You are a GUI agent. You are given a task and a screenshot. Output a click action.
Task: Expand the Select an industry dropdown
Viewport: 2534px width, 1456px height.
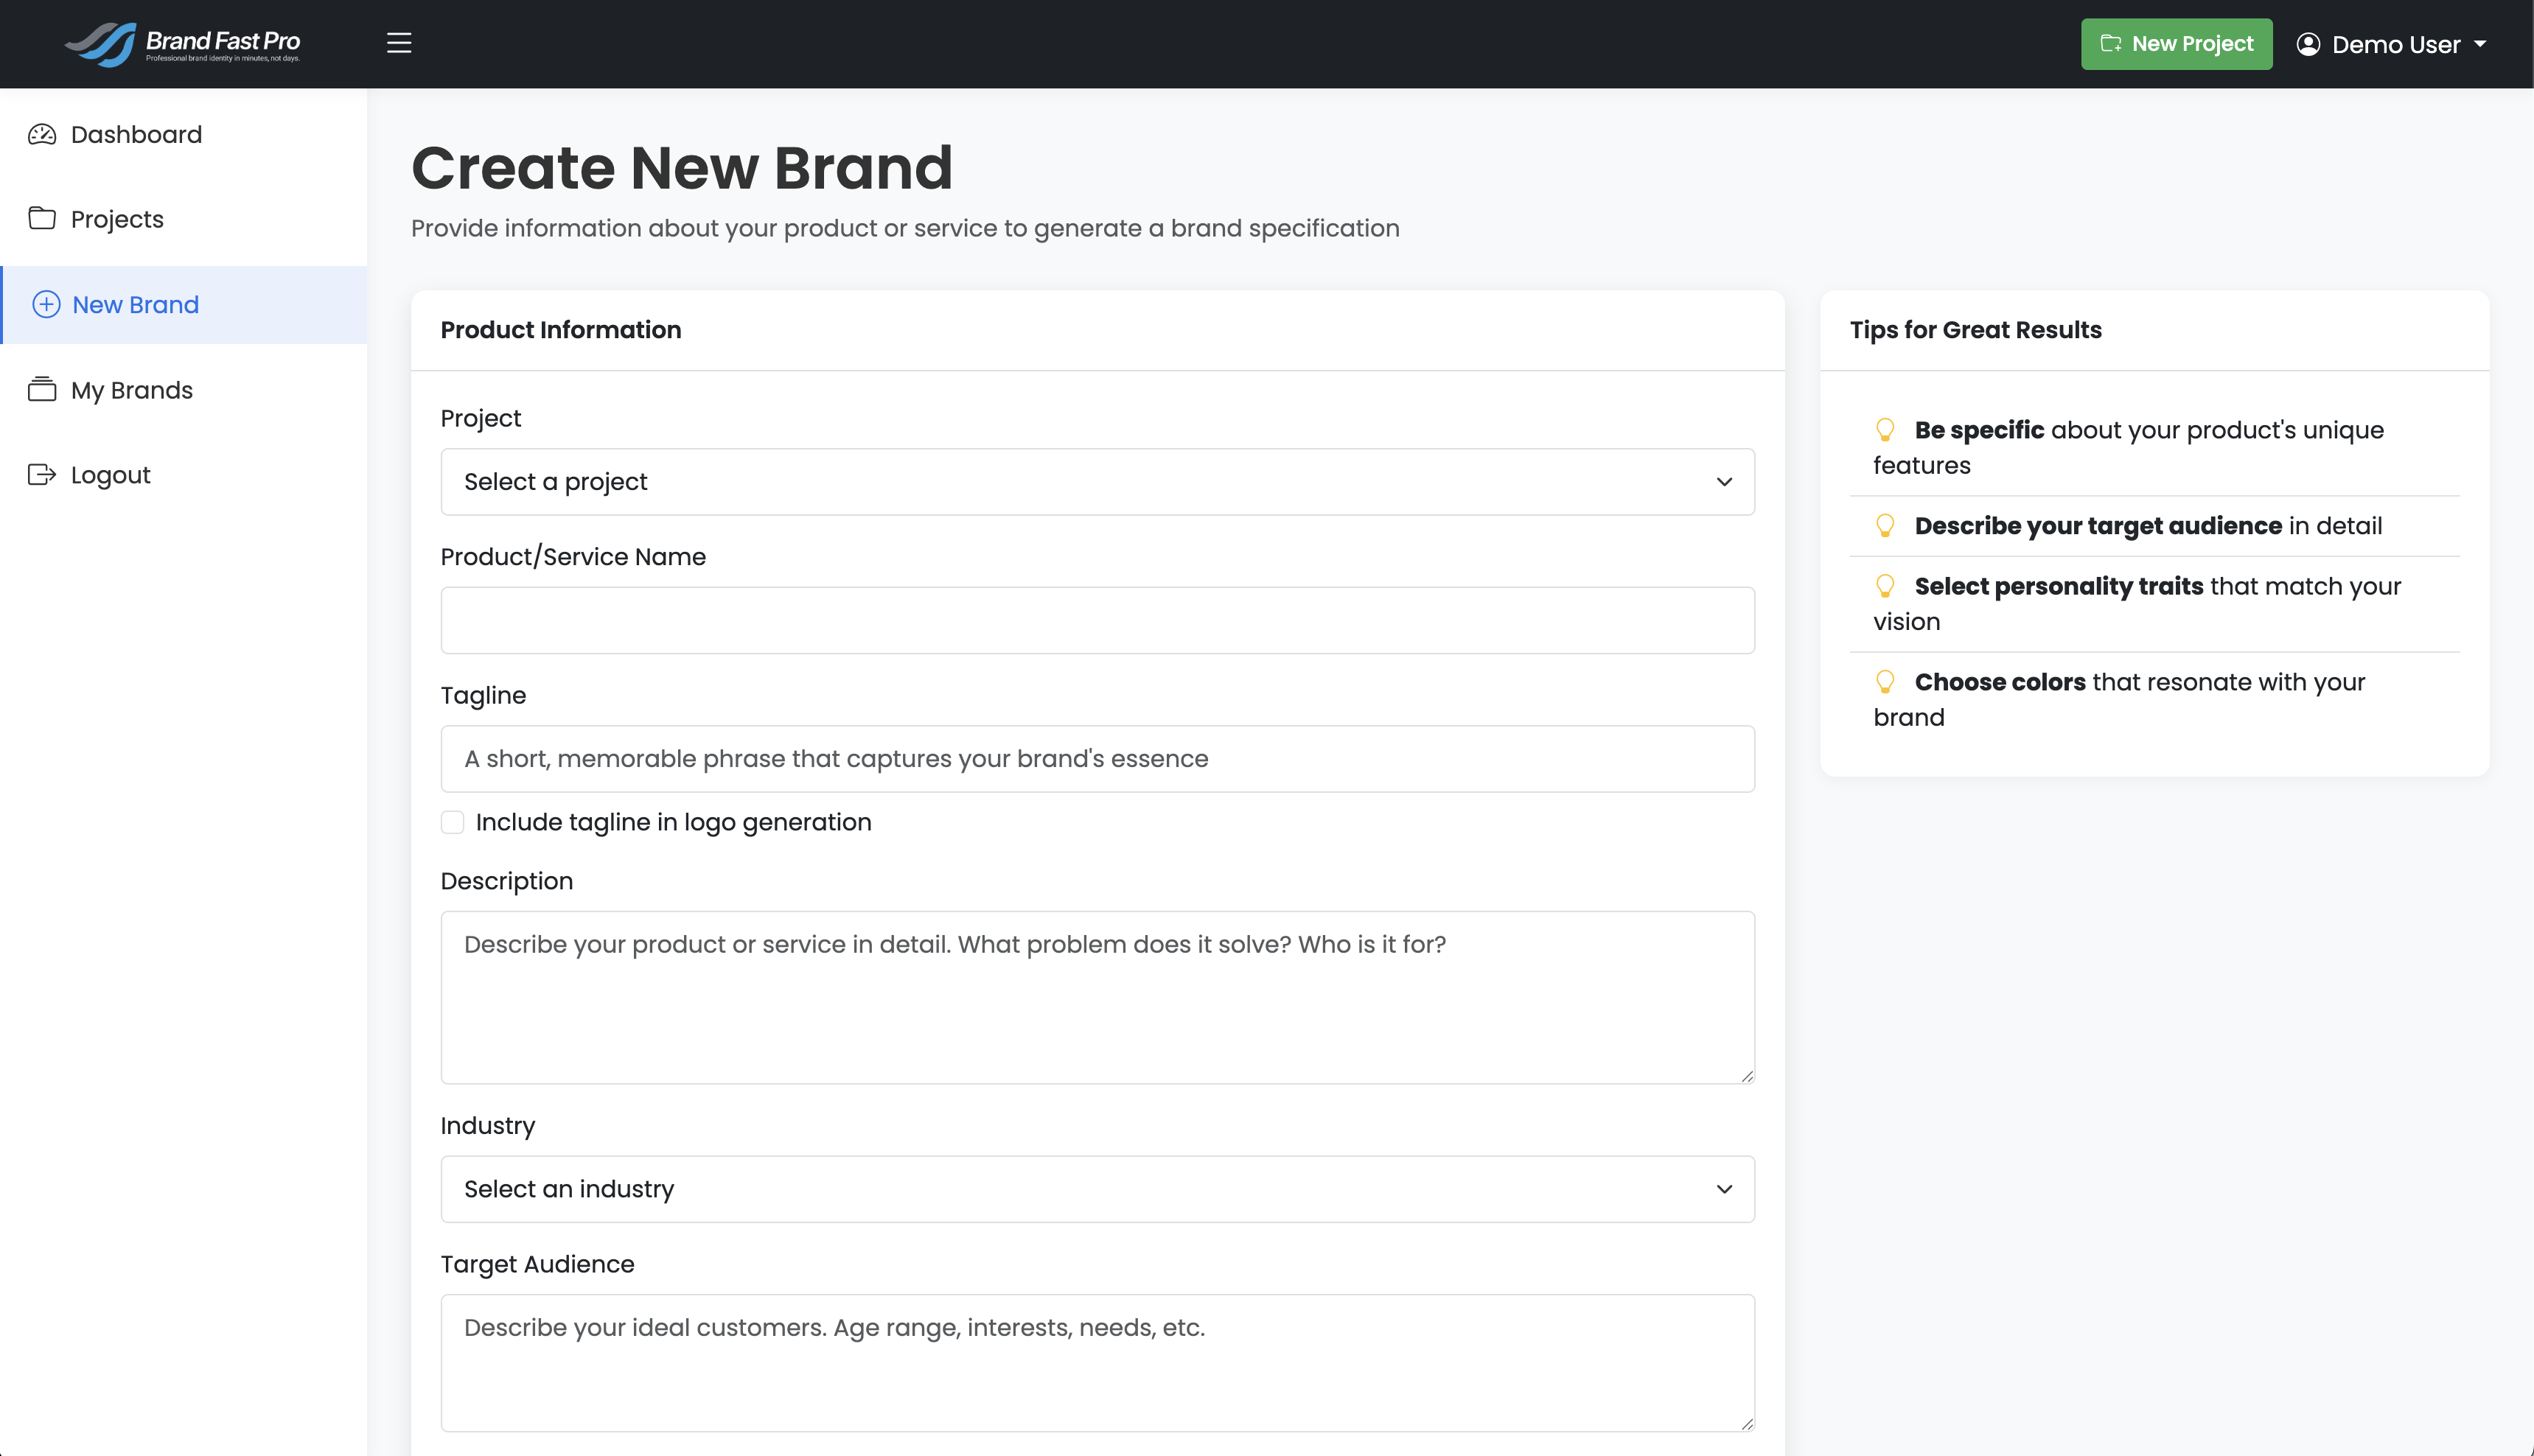[x=1097, y=1189]
